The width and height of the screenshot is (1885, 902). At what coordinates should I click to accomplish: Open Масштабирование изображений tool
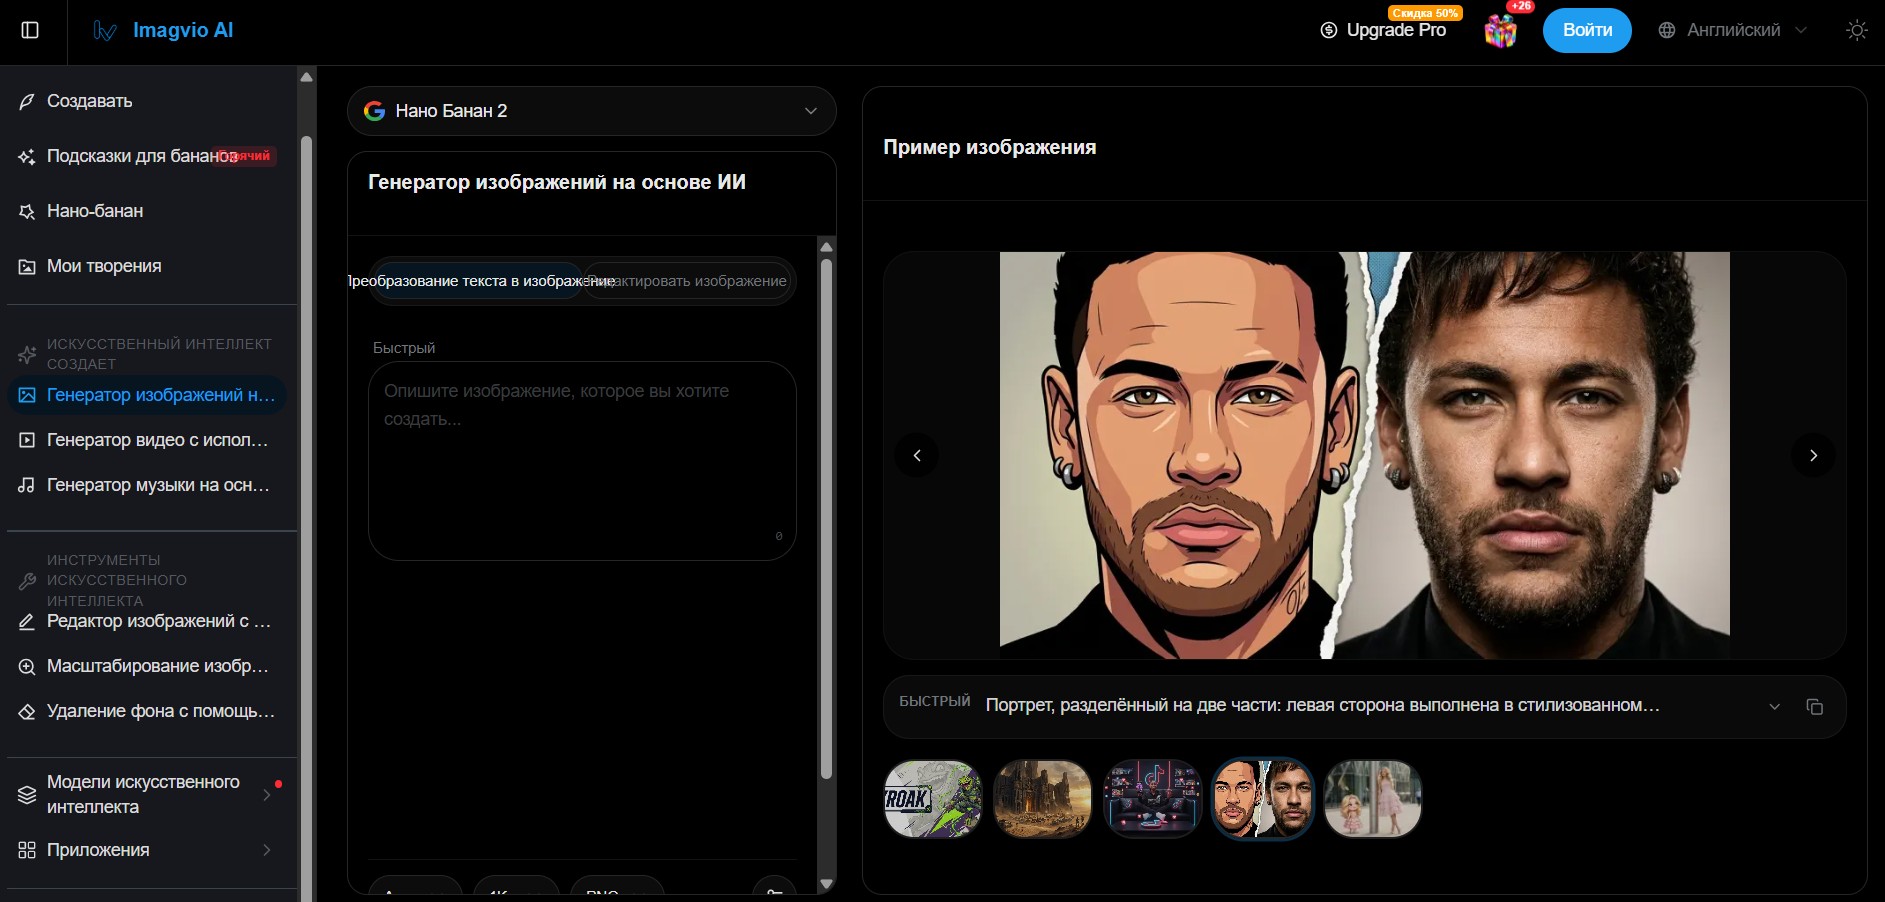coord(148,666)
